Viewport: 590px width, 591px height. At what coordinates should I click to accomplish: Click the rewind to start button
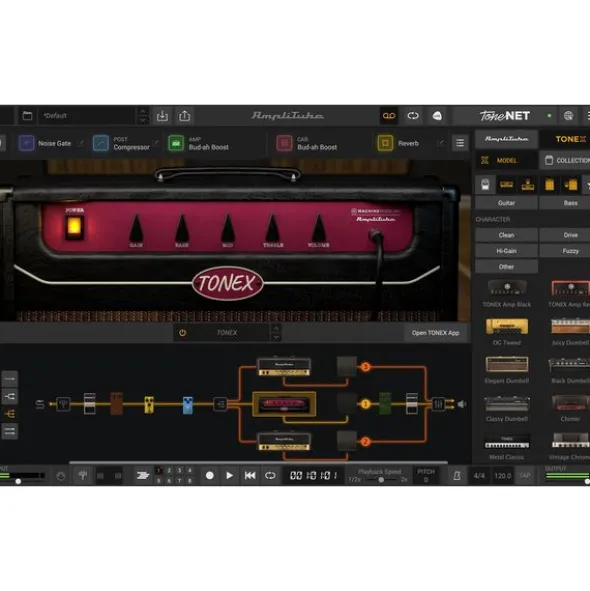(x=250, y=476)
